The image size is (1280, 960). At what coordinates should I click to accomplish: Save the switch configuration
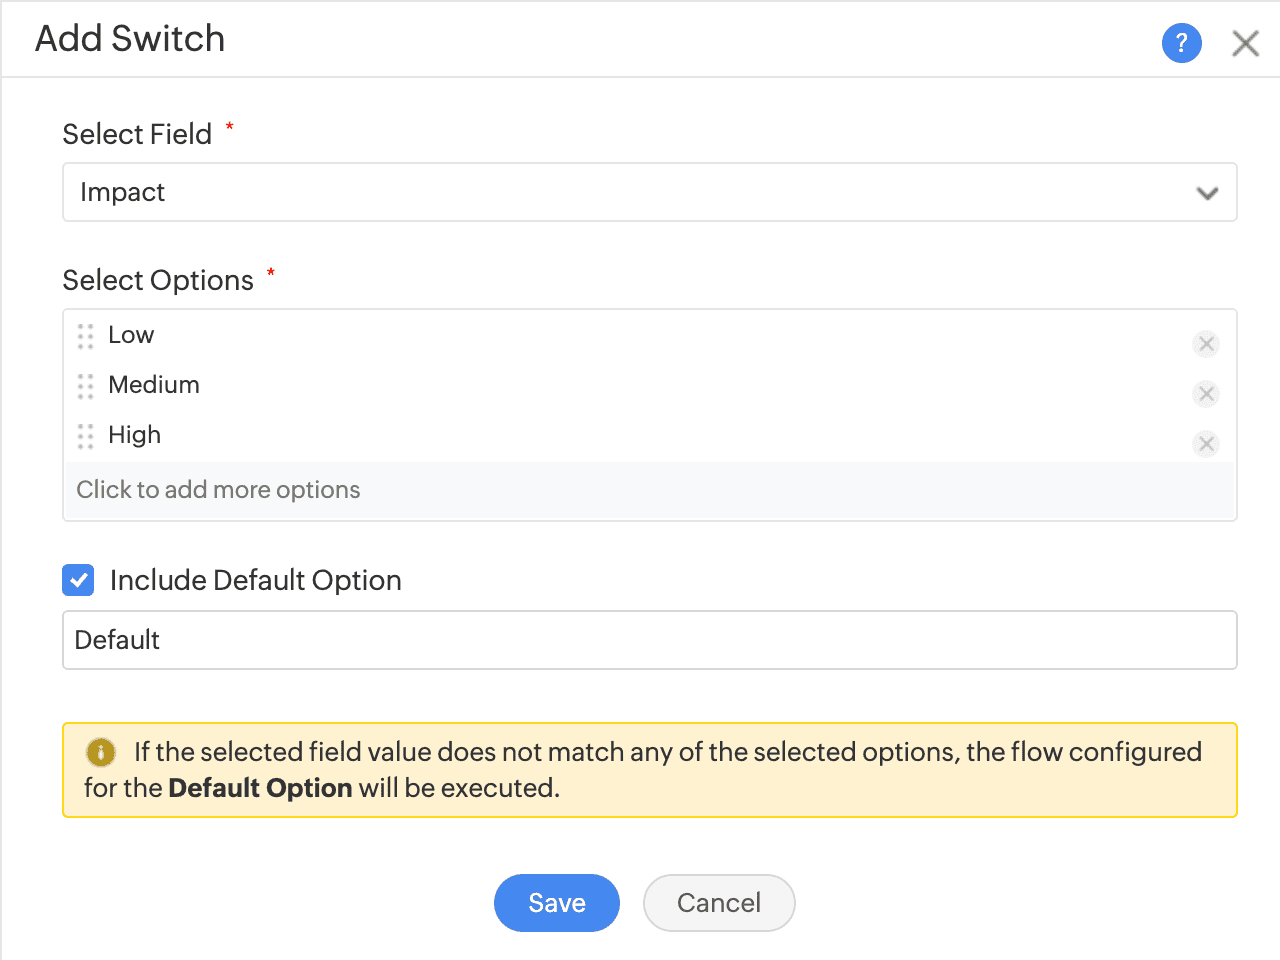557,903
